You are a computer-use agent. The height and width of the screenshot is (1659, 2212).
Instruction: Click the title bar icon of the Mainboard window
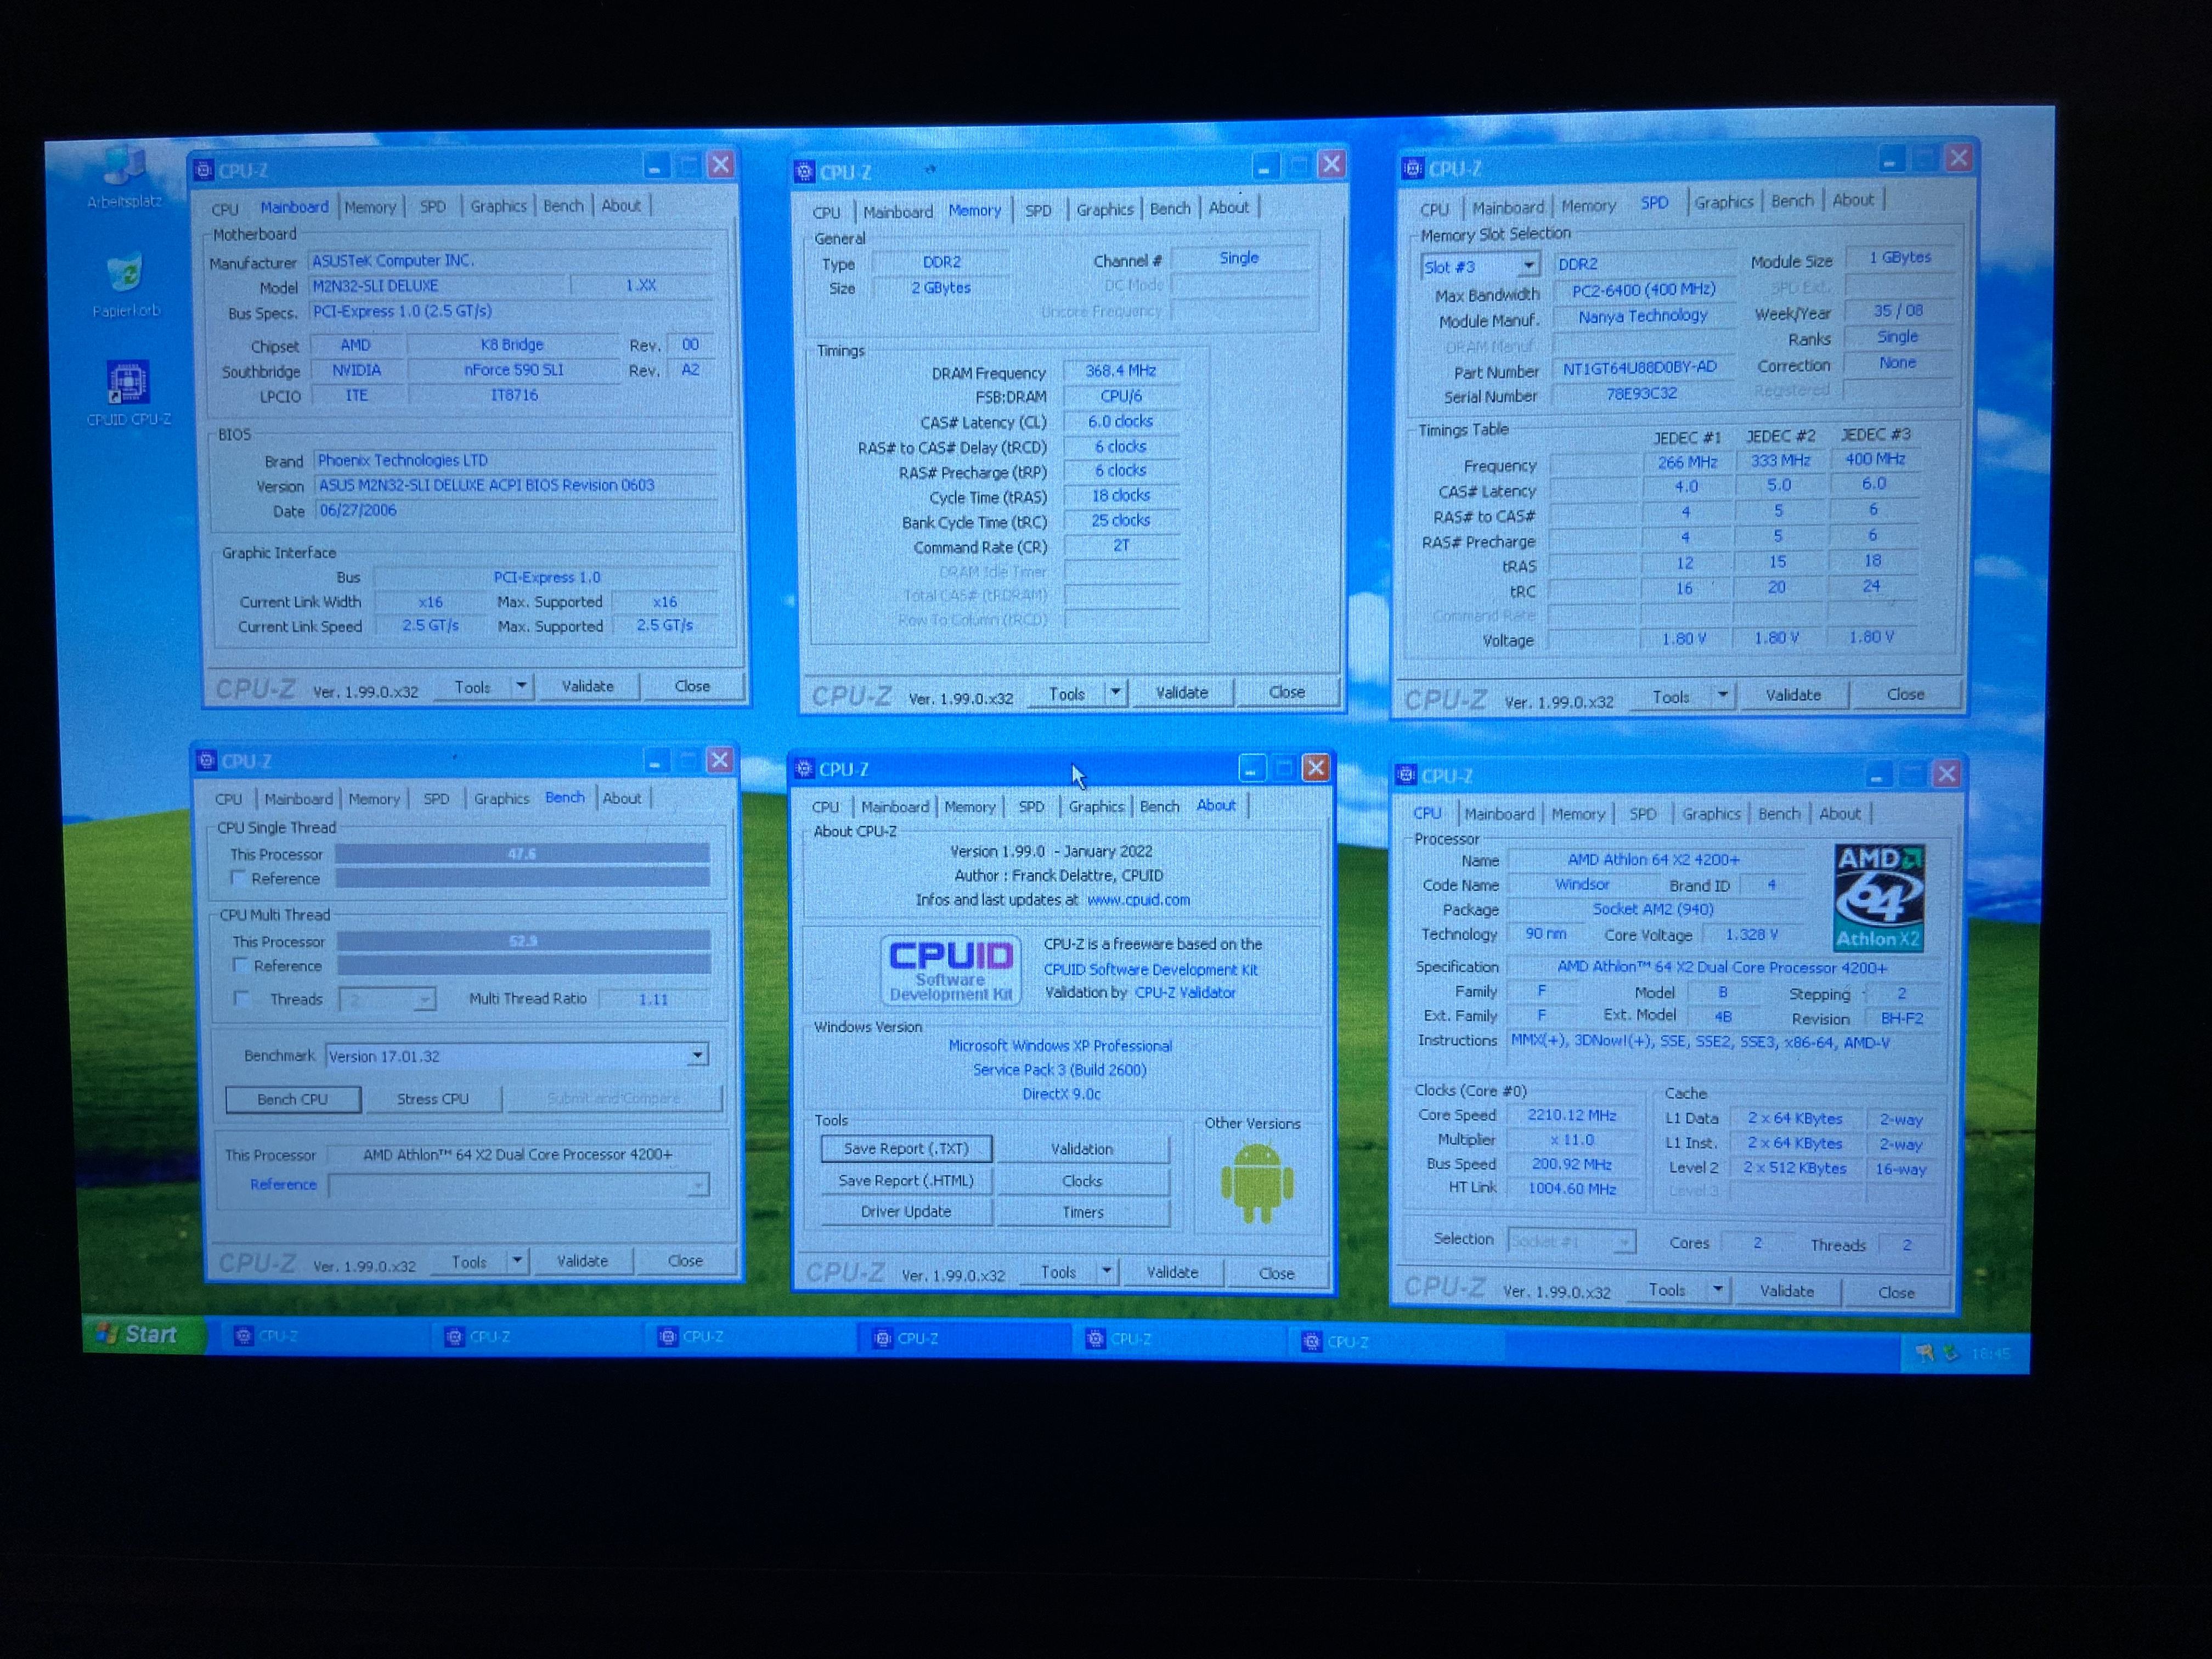(x=203, y=170)
